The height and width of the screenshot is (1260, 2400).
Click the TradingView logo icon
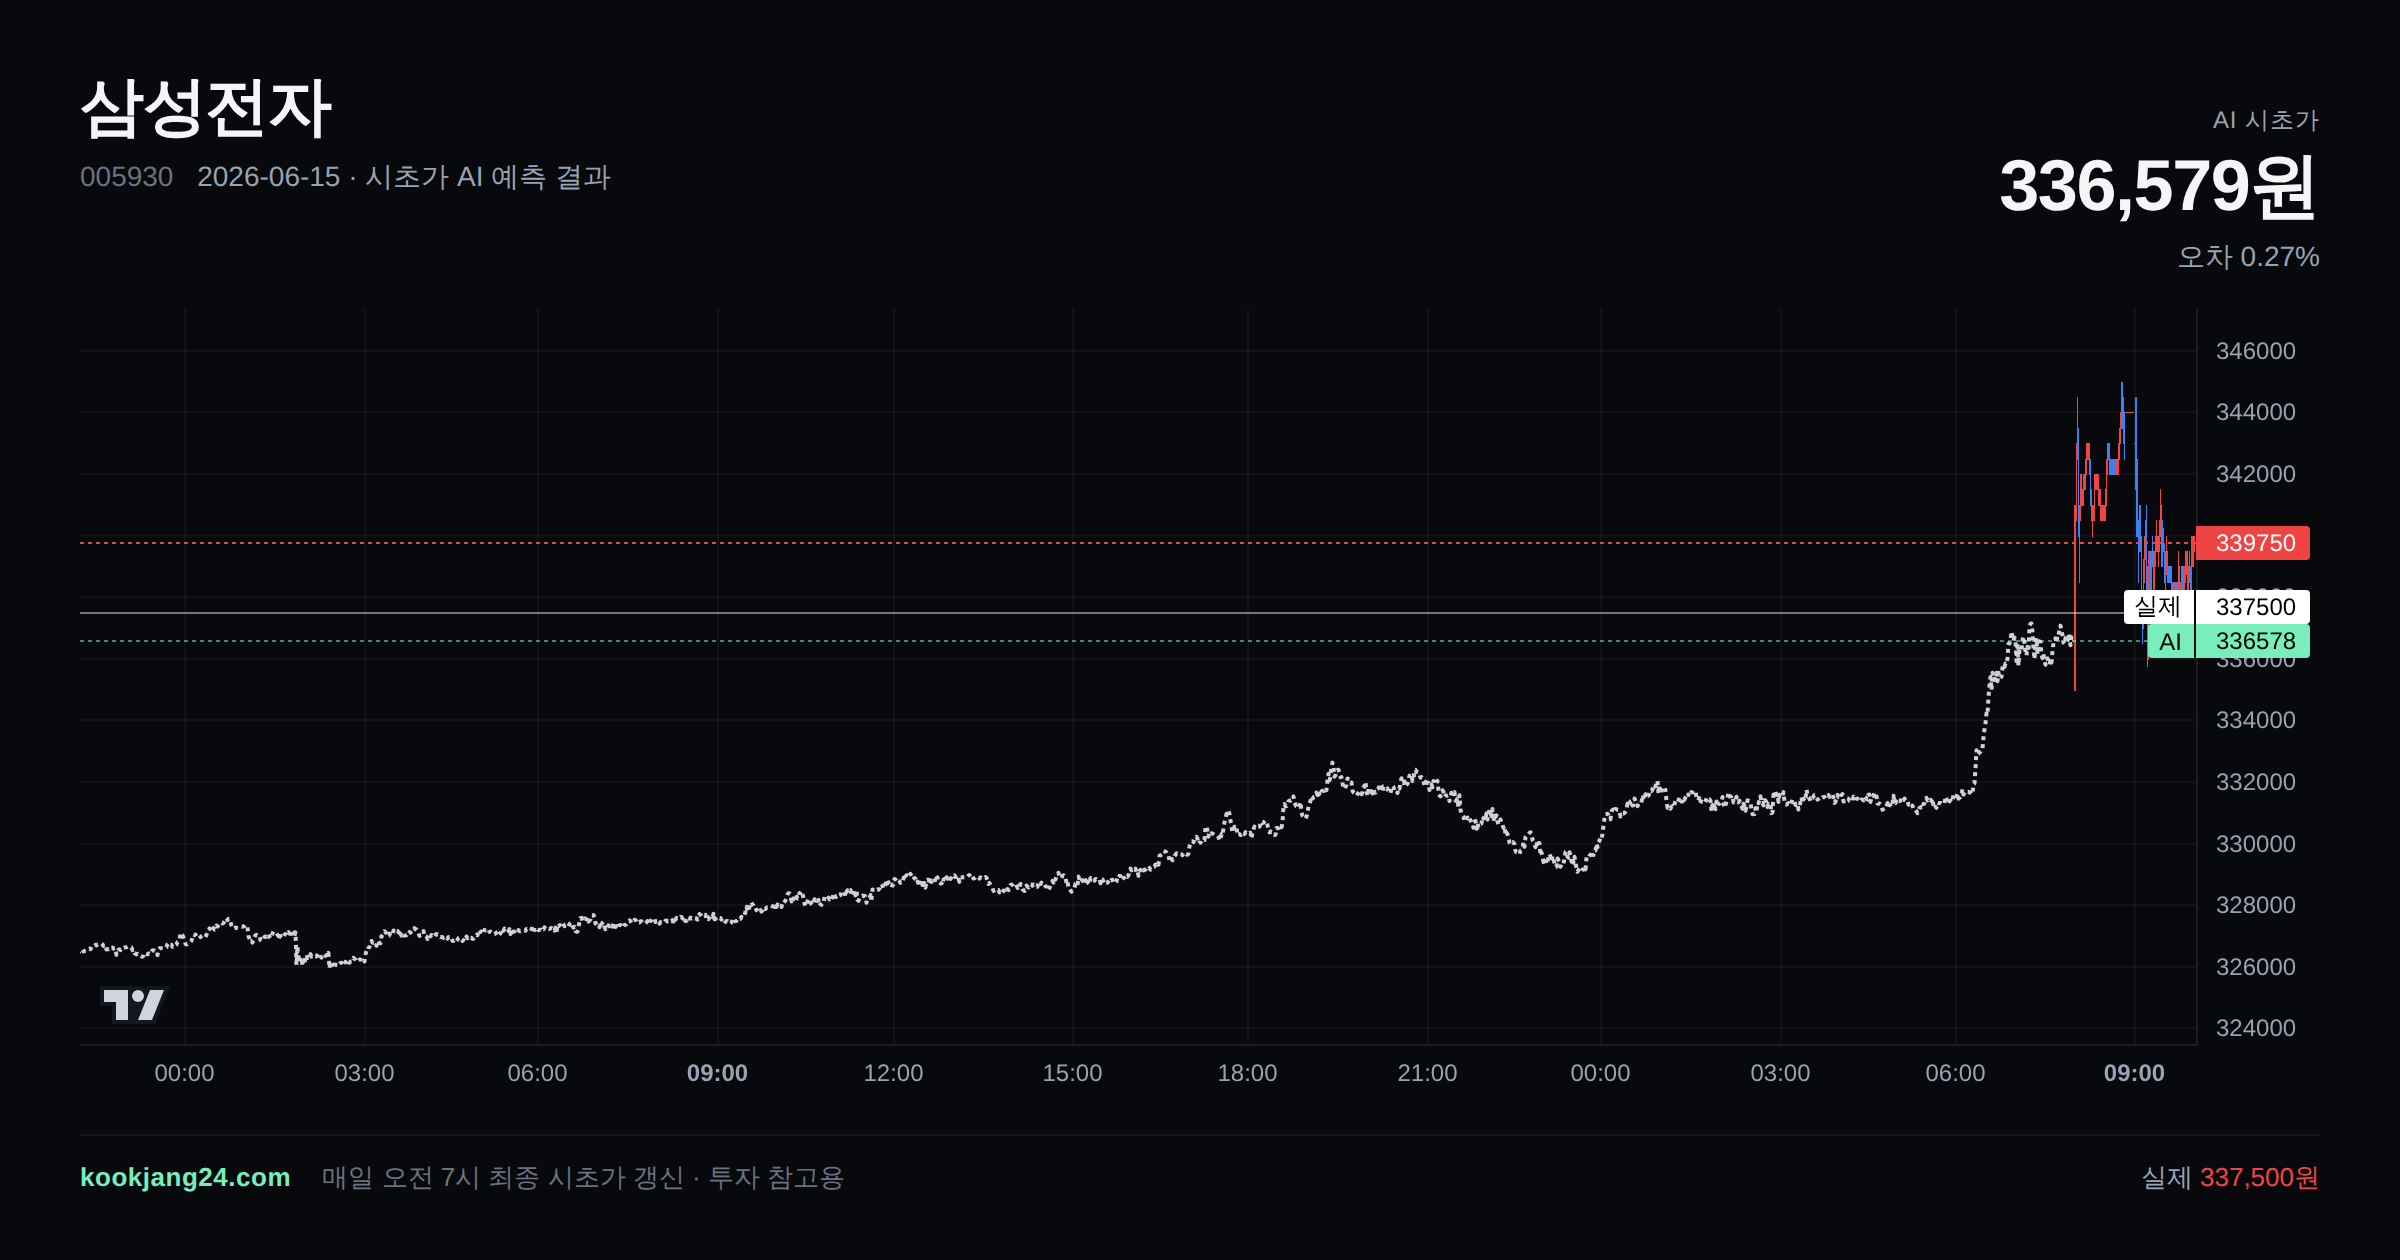pyautogui.click(x=134, y=1004)
